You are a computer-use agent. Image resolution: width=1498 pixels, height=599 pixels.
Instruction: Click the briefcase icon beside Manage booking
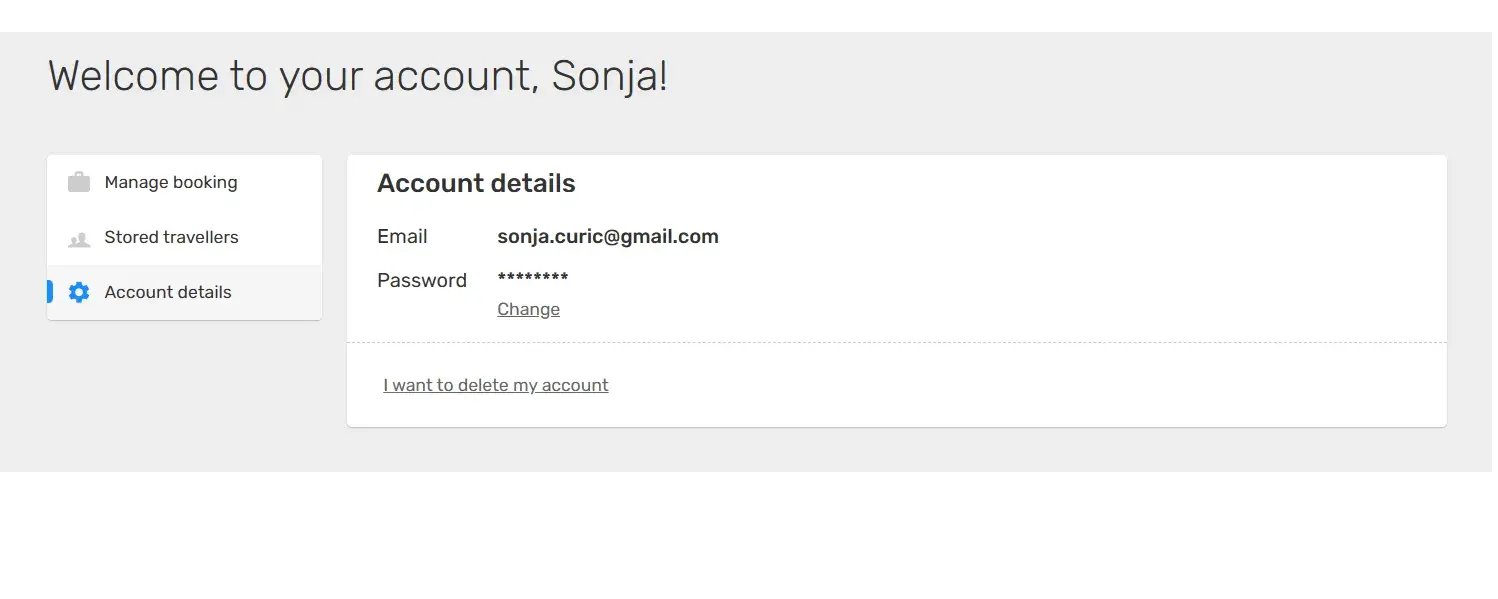[x=79, y=183]
